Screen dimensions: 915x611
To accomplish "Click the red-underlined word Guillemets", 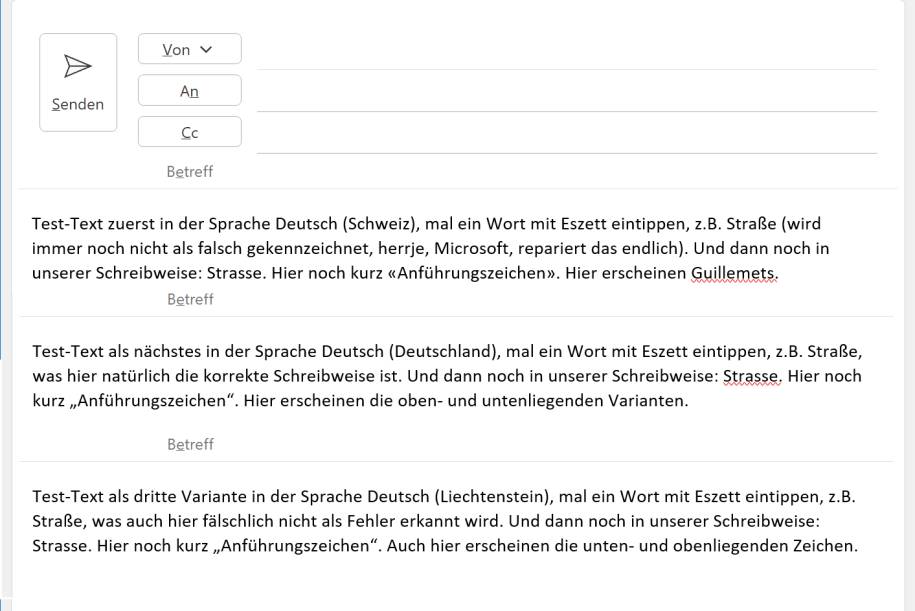I will (735, 273).
